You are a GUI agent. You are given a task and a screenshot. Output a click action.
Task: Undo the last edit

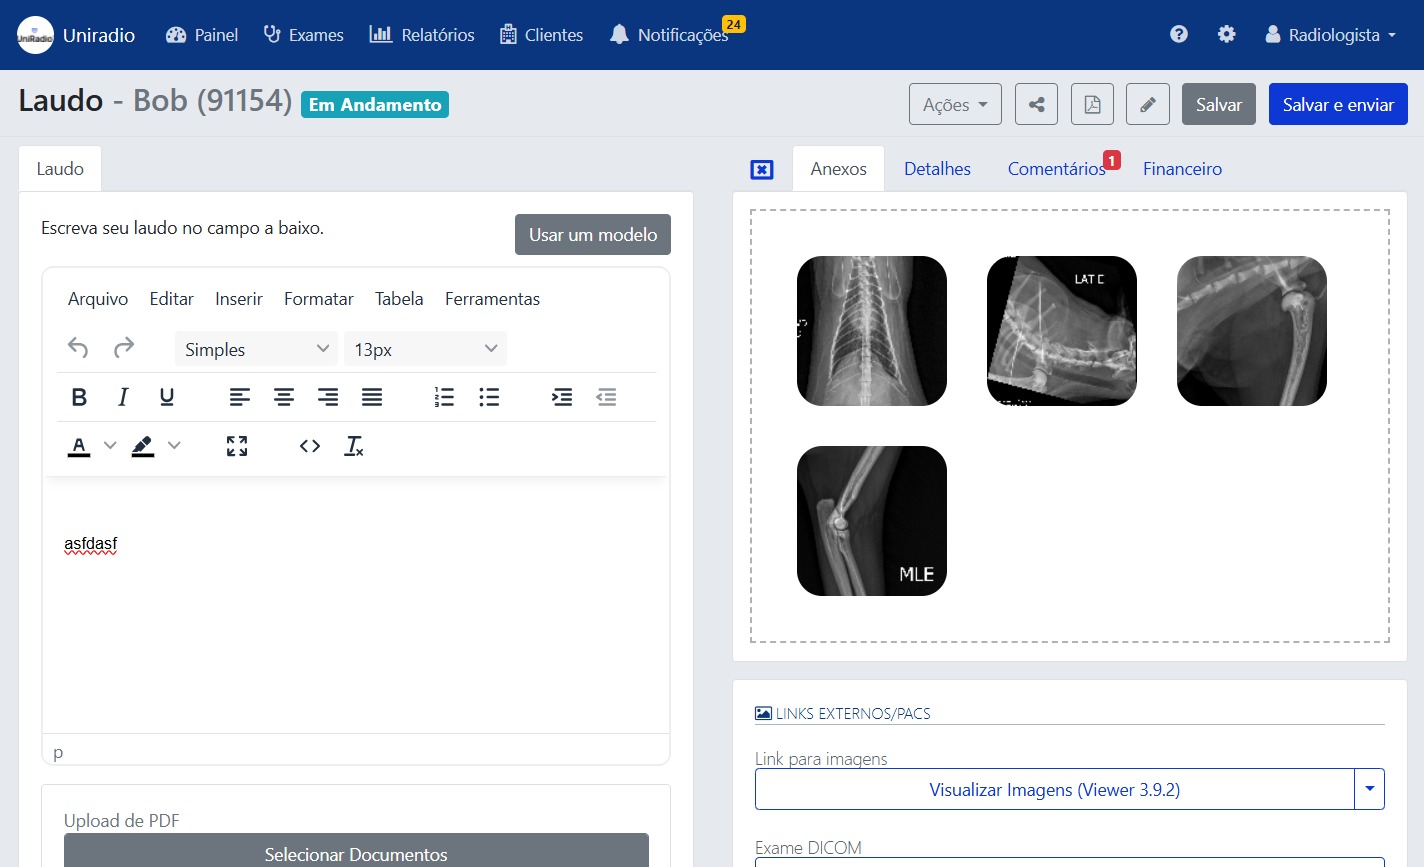tap(77, 348)
